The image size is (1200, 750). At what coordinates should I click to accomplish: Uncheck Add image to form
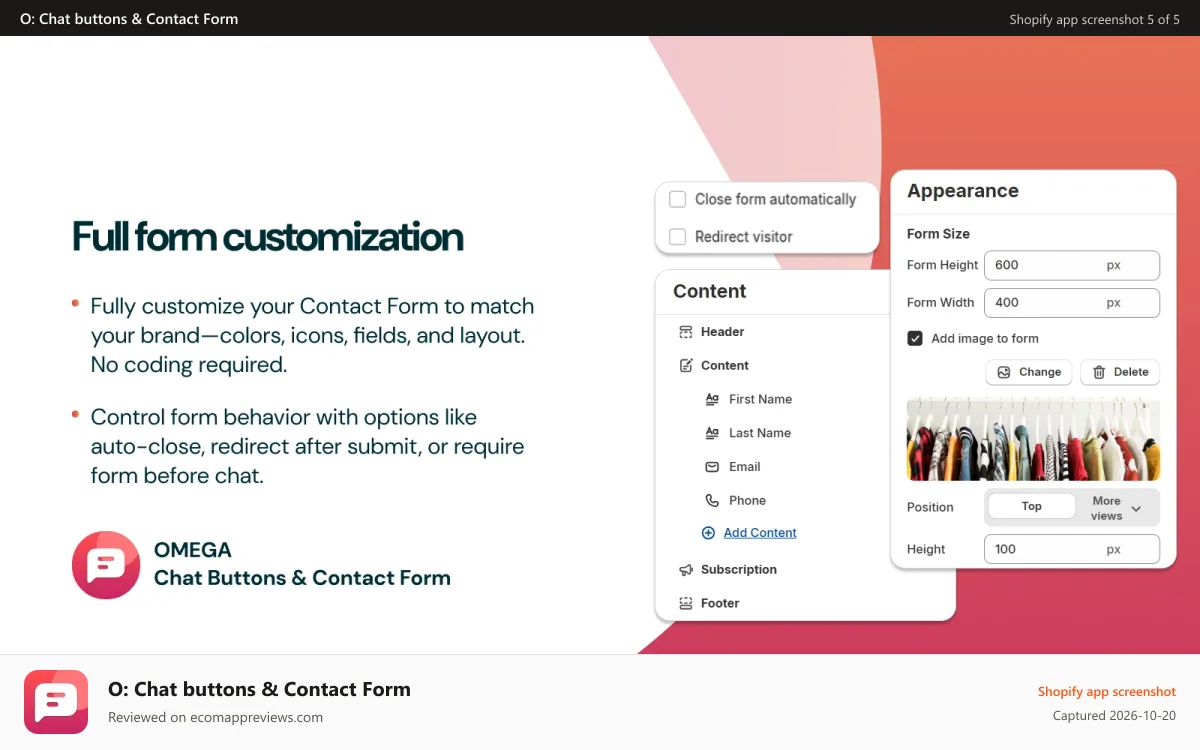coord(915,338)
